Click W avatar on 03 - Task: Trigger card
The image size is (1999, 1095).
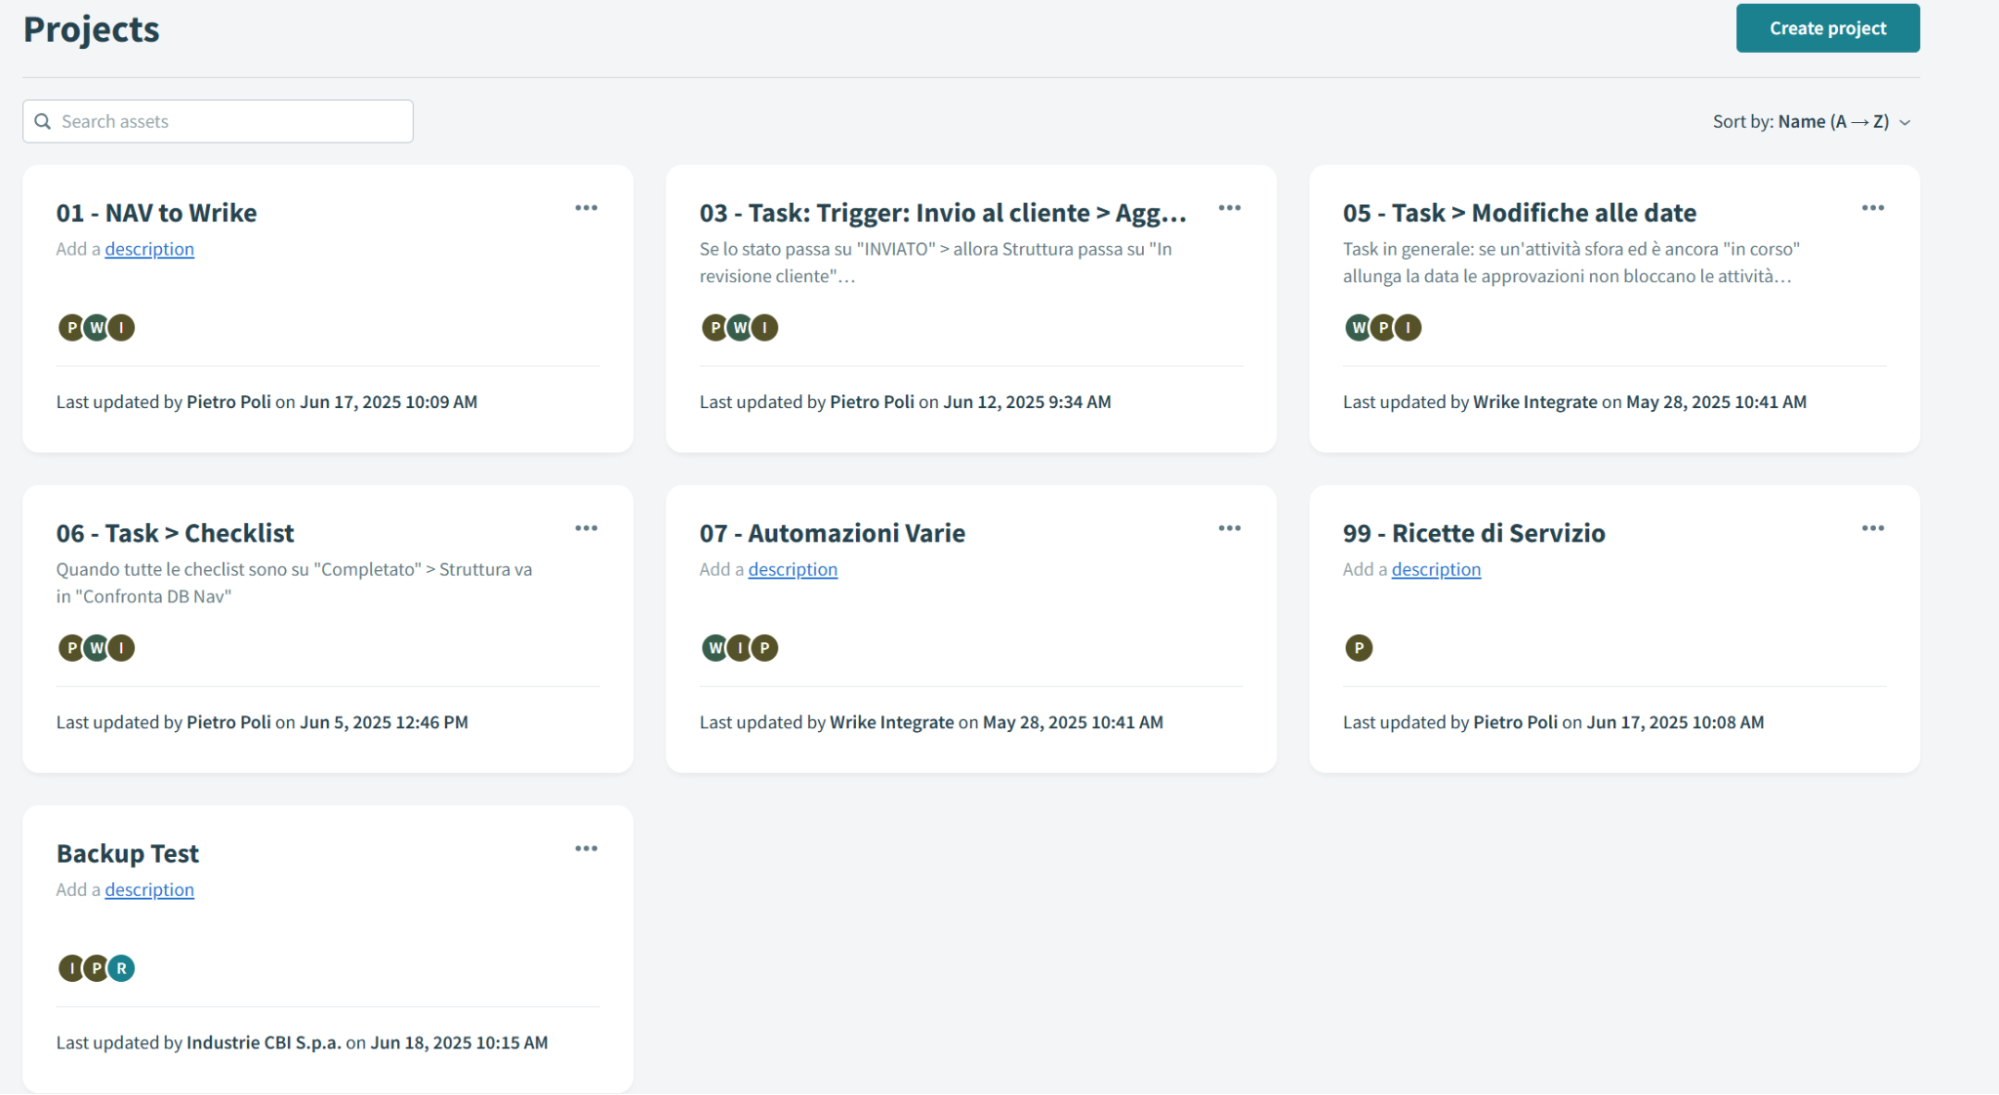(739, 327)
